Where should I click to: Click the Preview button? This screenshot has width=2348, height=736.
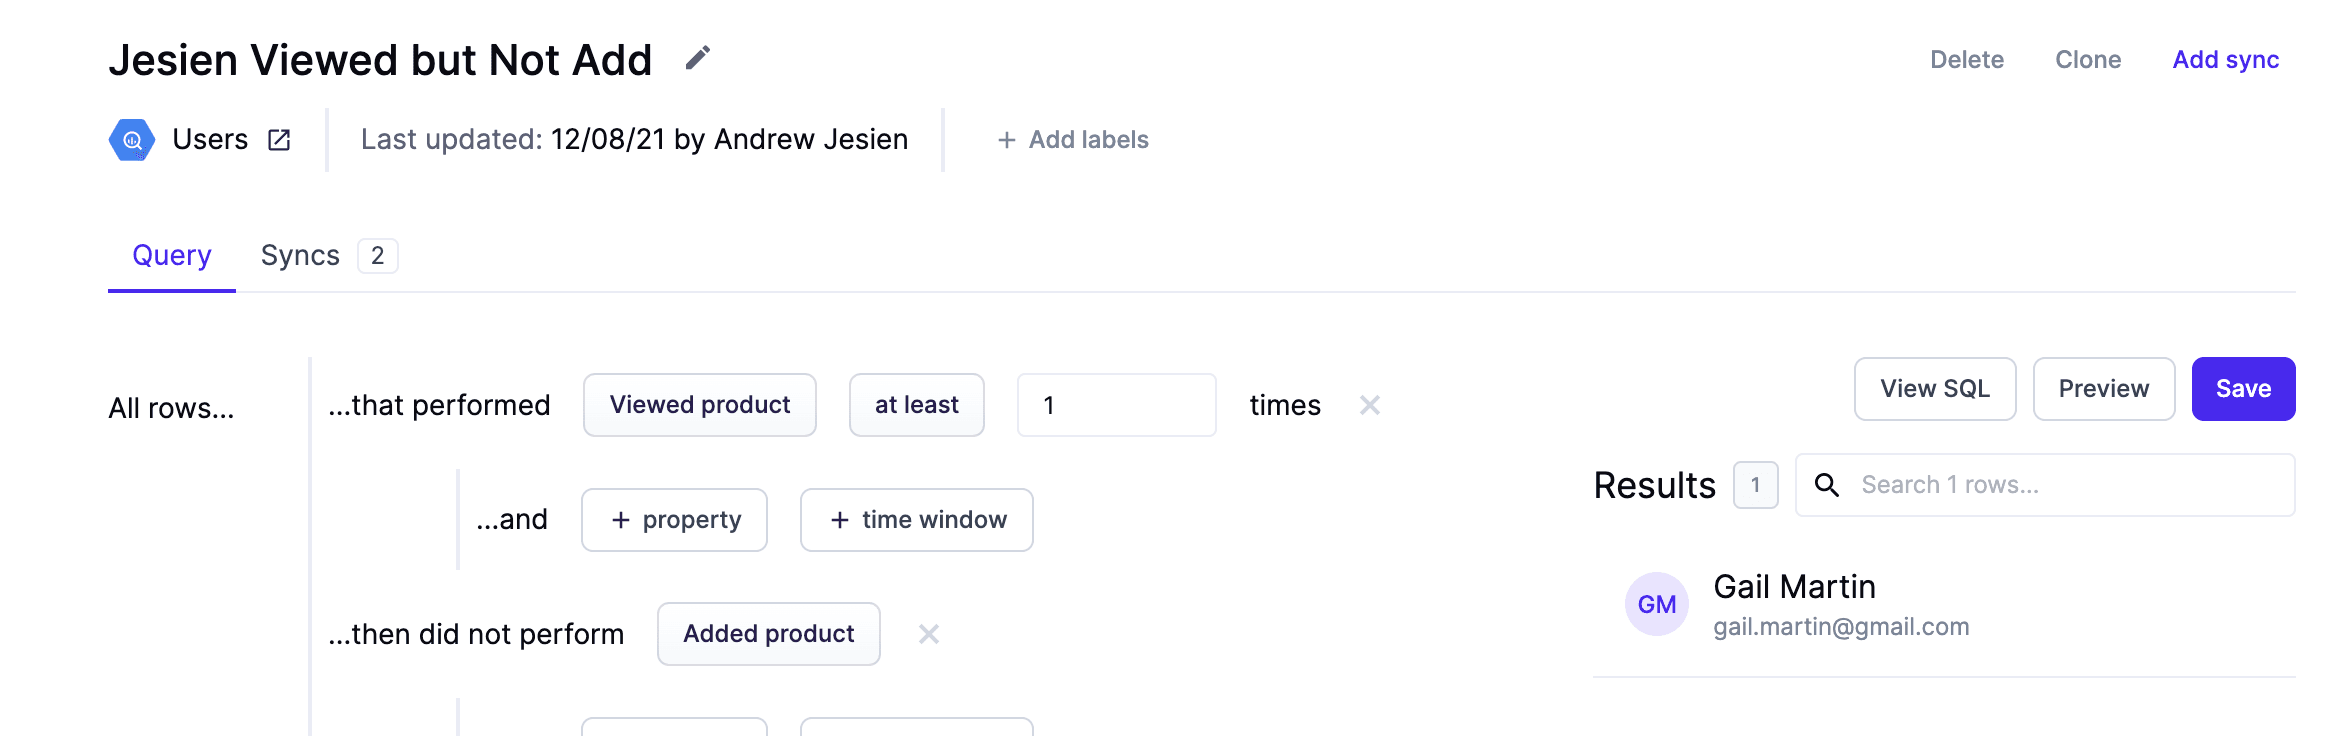click(x=2103, y=389)
